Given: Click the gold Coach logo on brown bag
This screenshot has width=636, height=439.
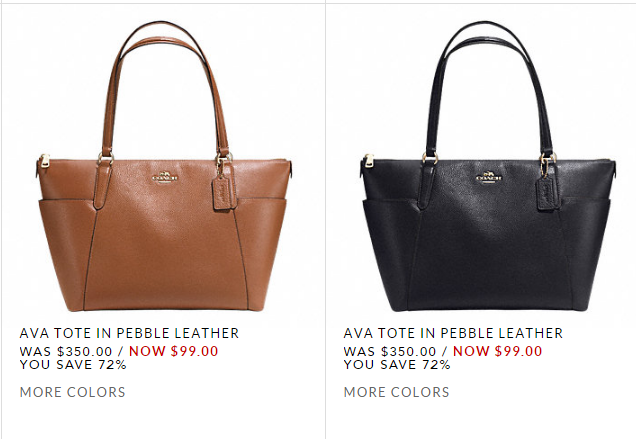Looking at the screenshot, I should click(x=165, y=177).
